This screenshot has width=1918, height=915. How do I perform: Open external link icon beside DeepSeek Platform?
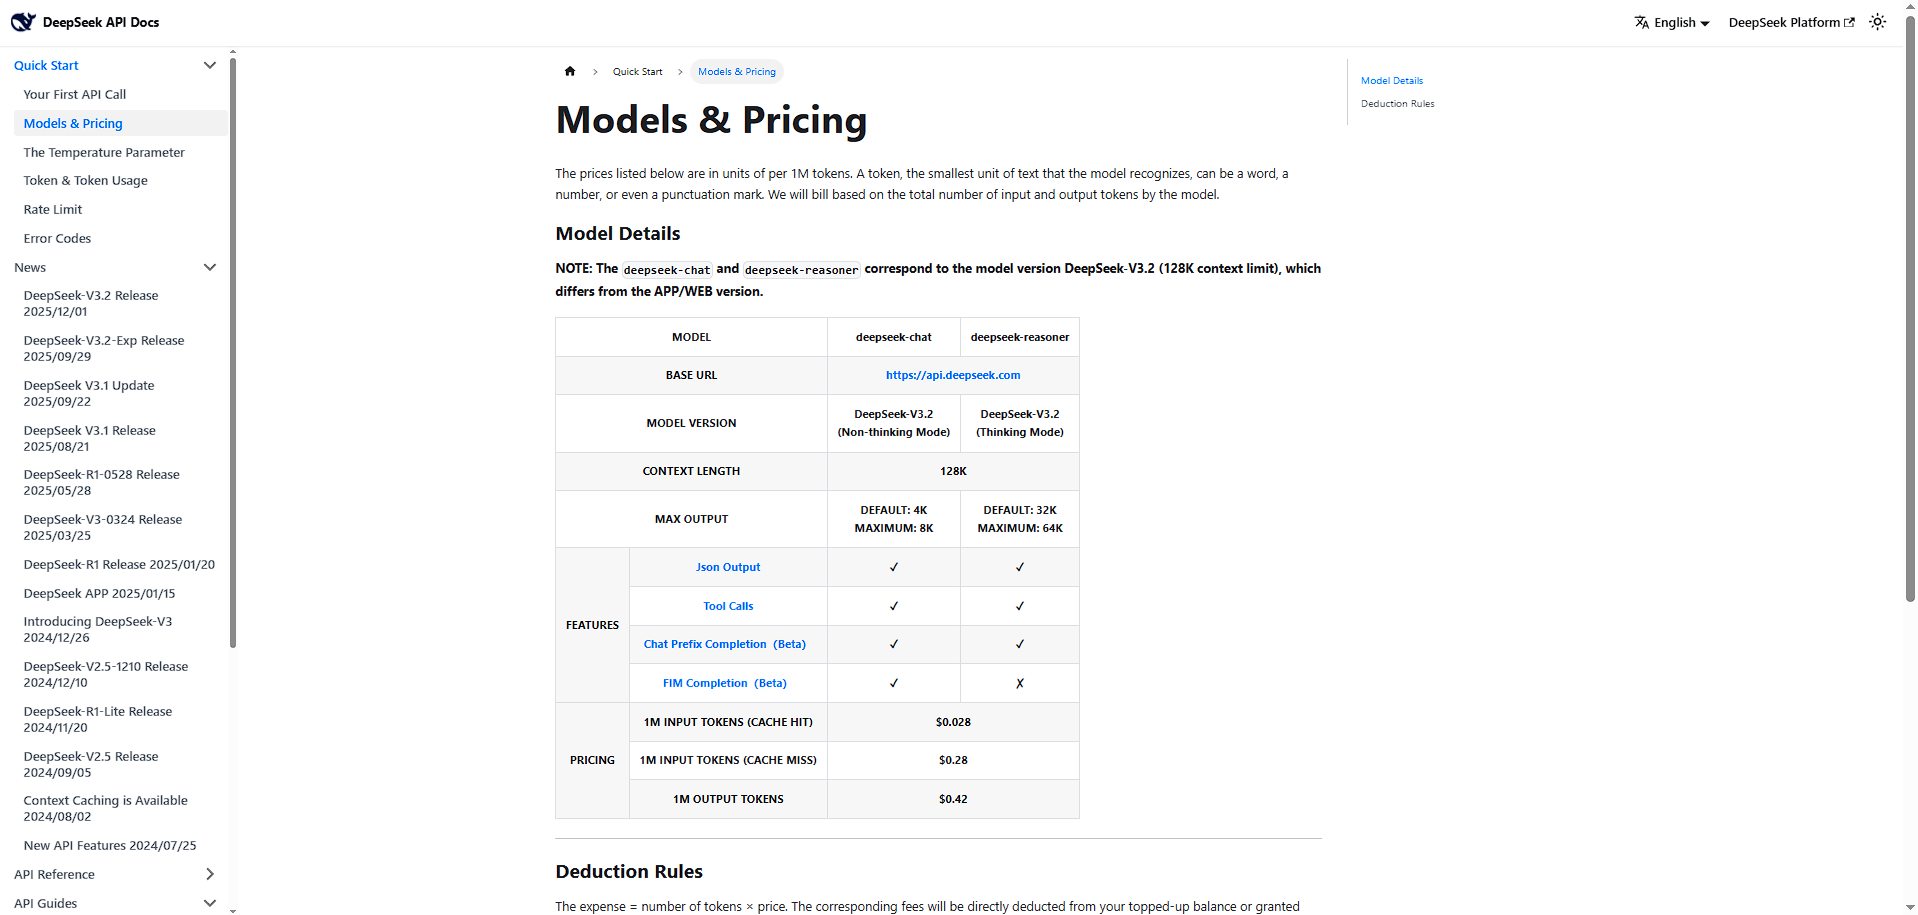(x=1849, y=22)
